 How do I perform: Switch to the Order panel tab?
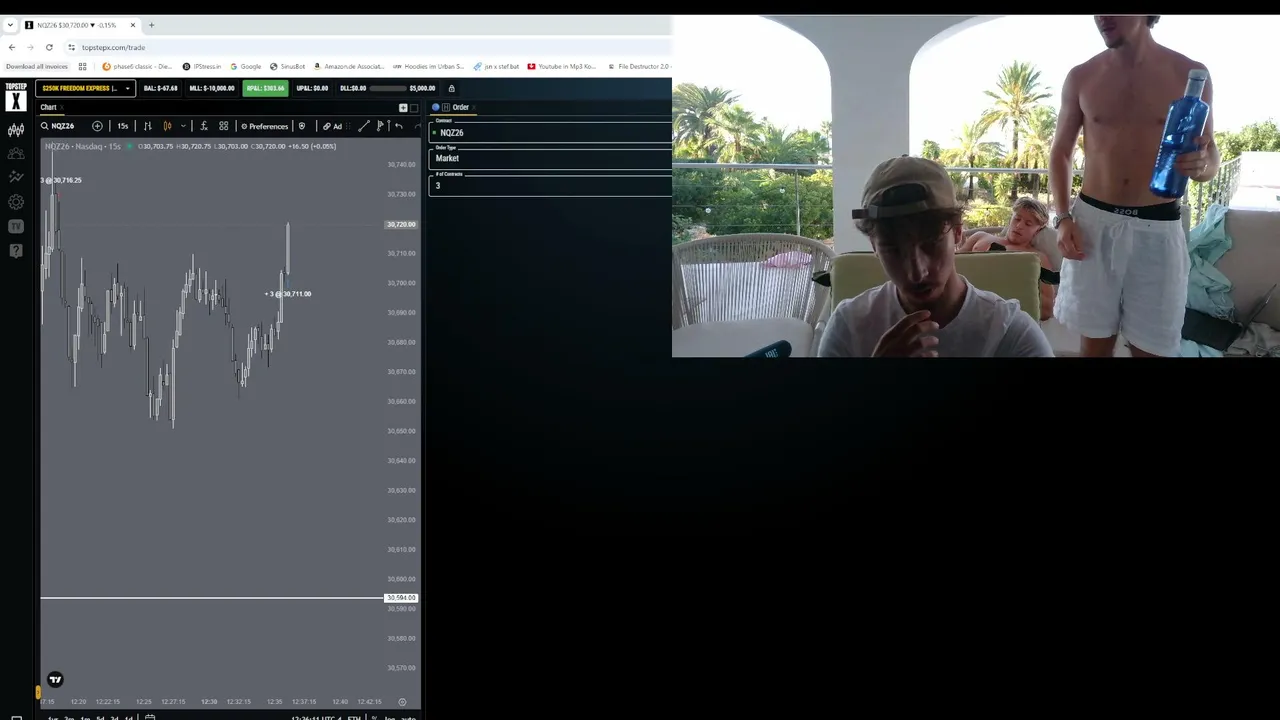tap(460, 107)
